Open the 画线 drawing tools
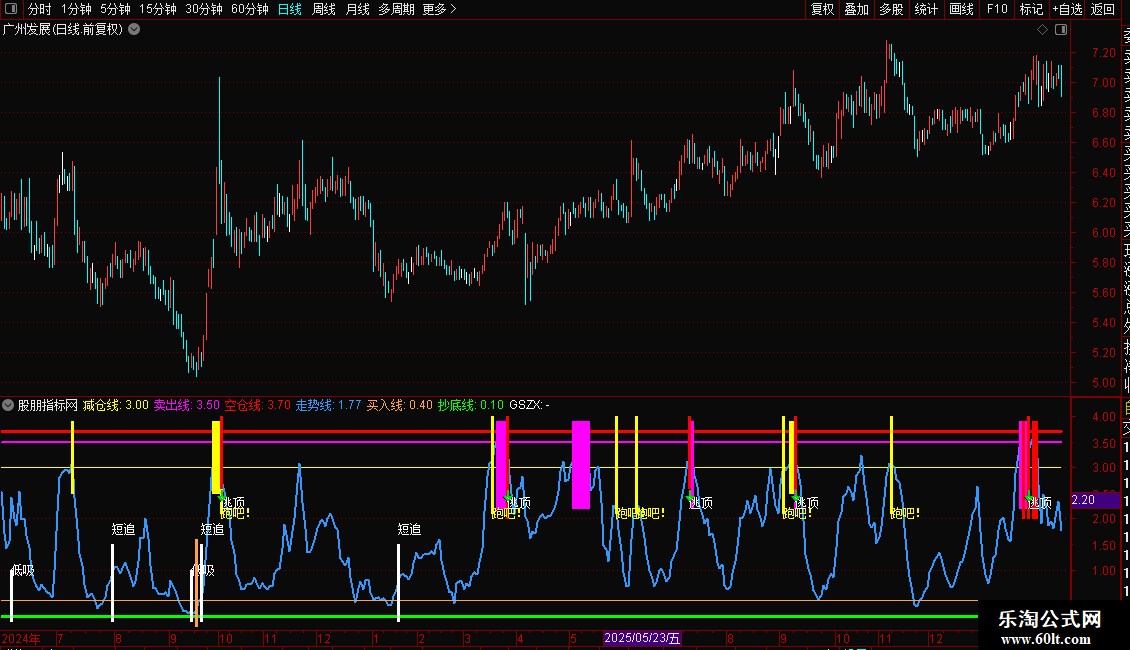The height and width of the screenshot is (650, 1130). point(961,9)
